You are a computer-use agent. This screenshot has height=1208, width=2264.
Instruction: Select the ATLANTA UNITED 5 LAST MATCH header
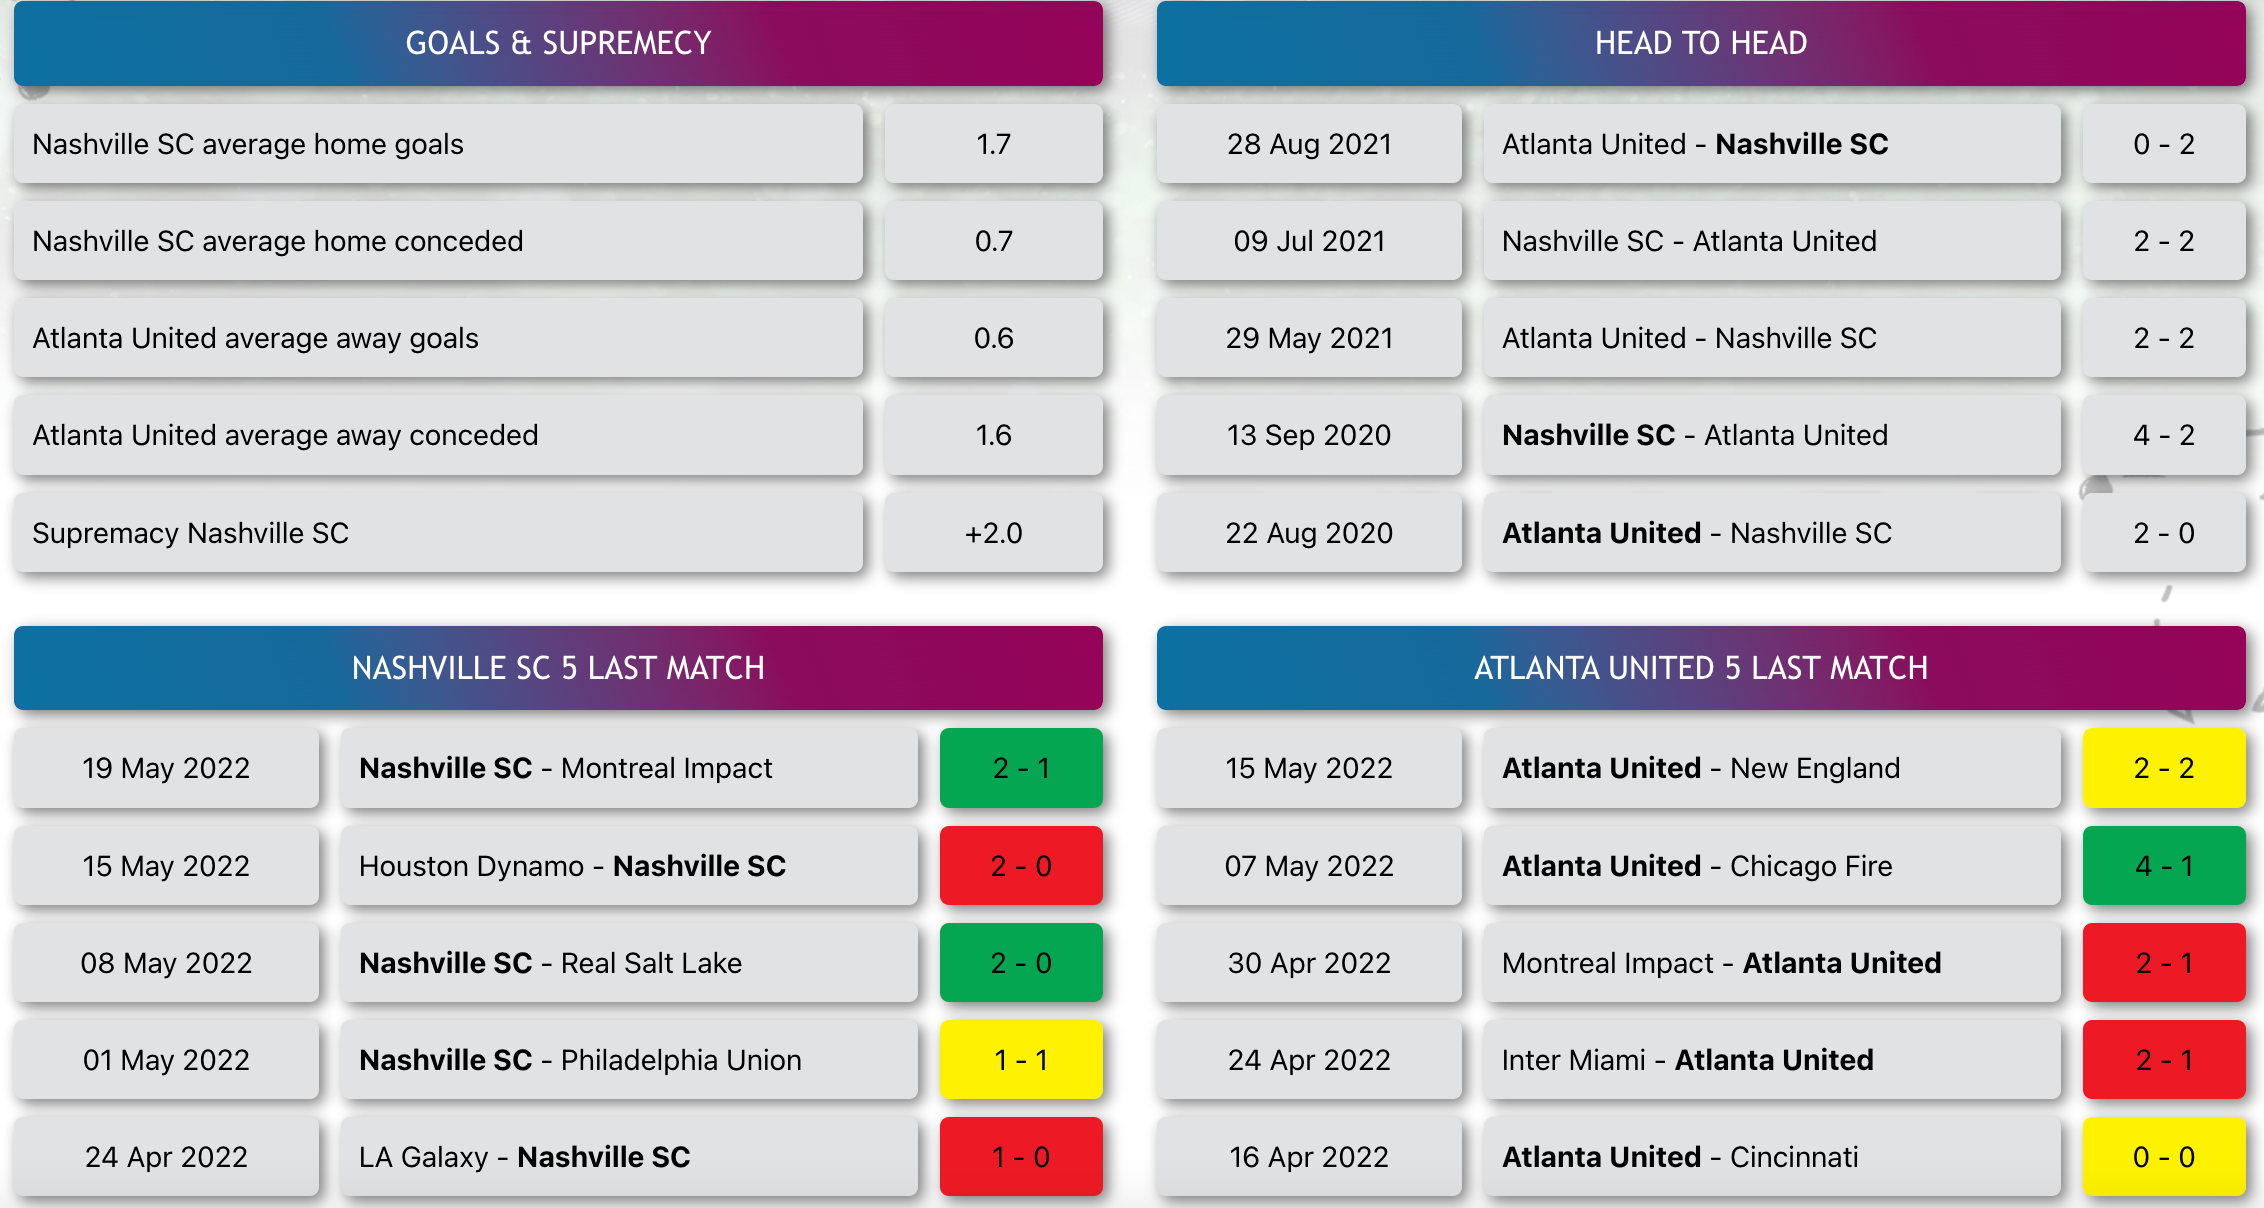click(x=1701, y=668)
